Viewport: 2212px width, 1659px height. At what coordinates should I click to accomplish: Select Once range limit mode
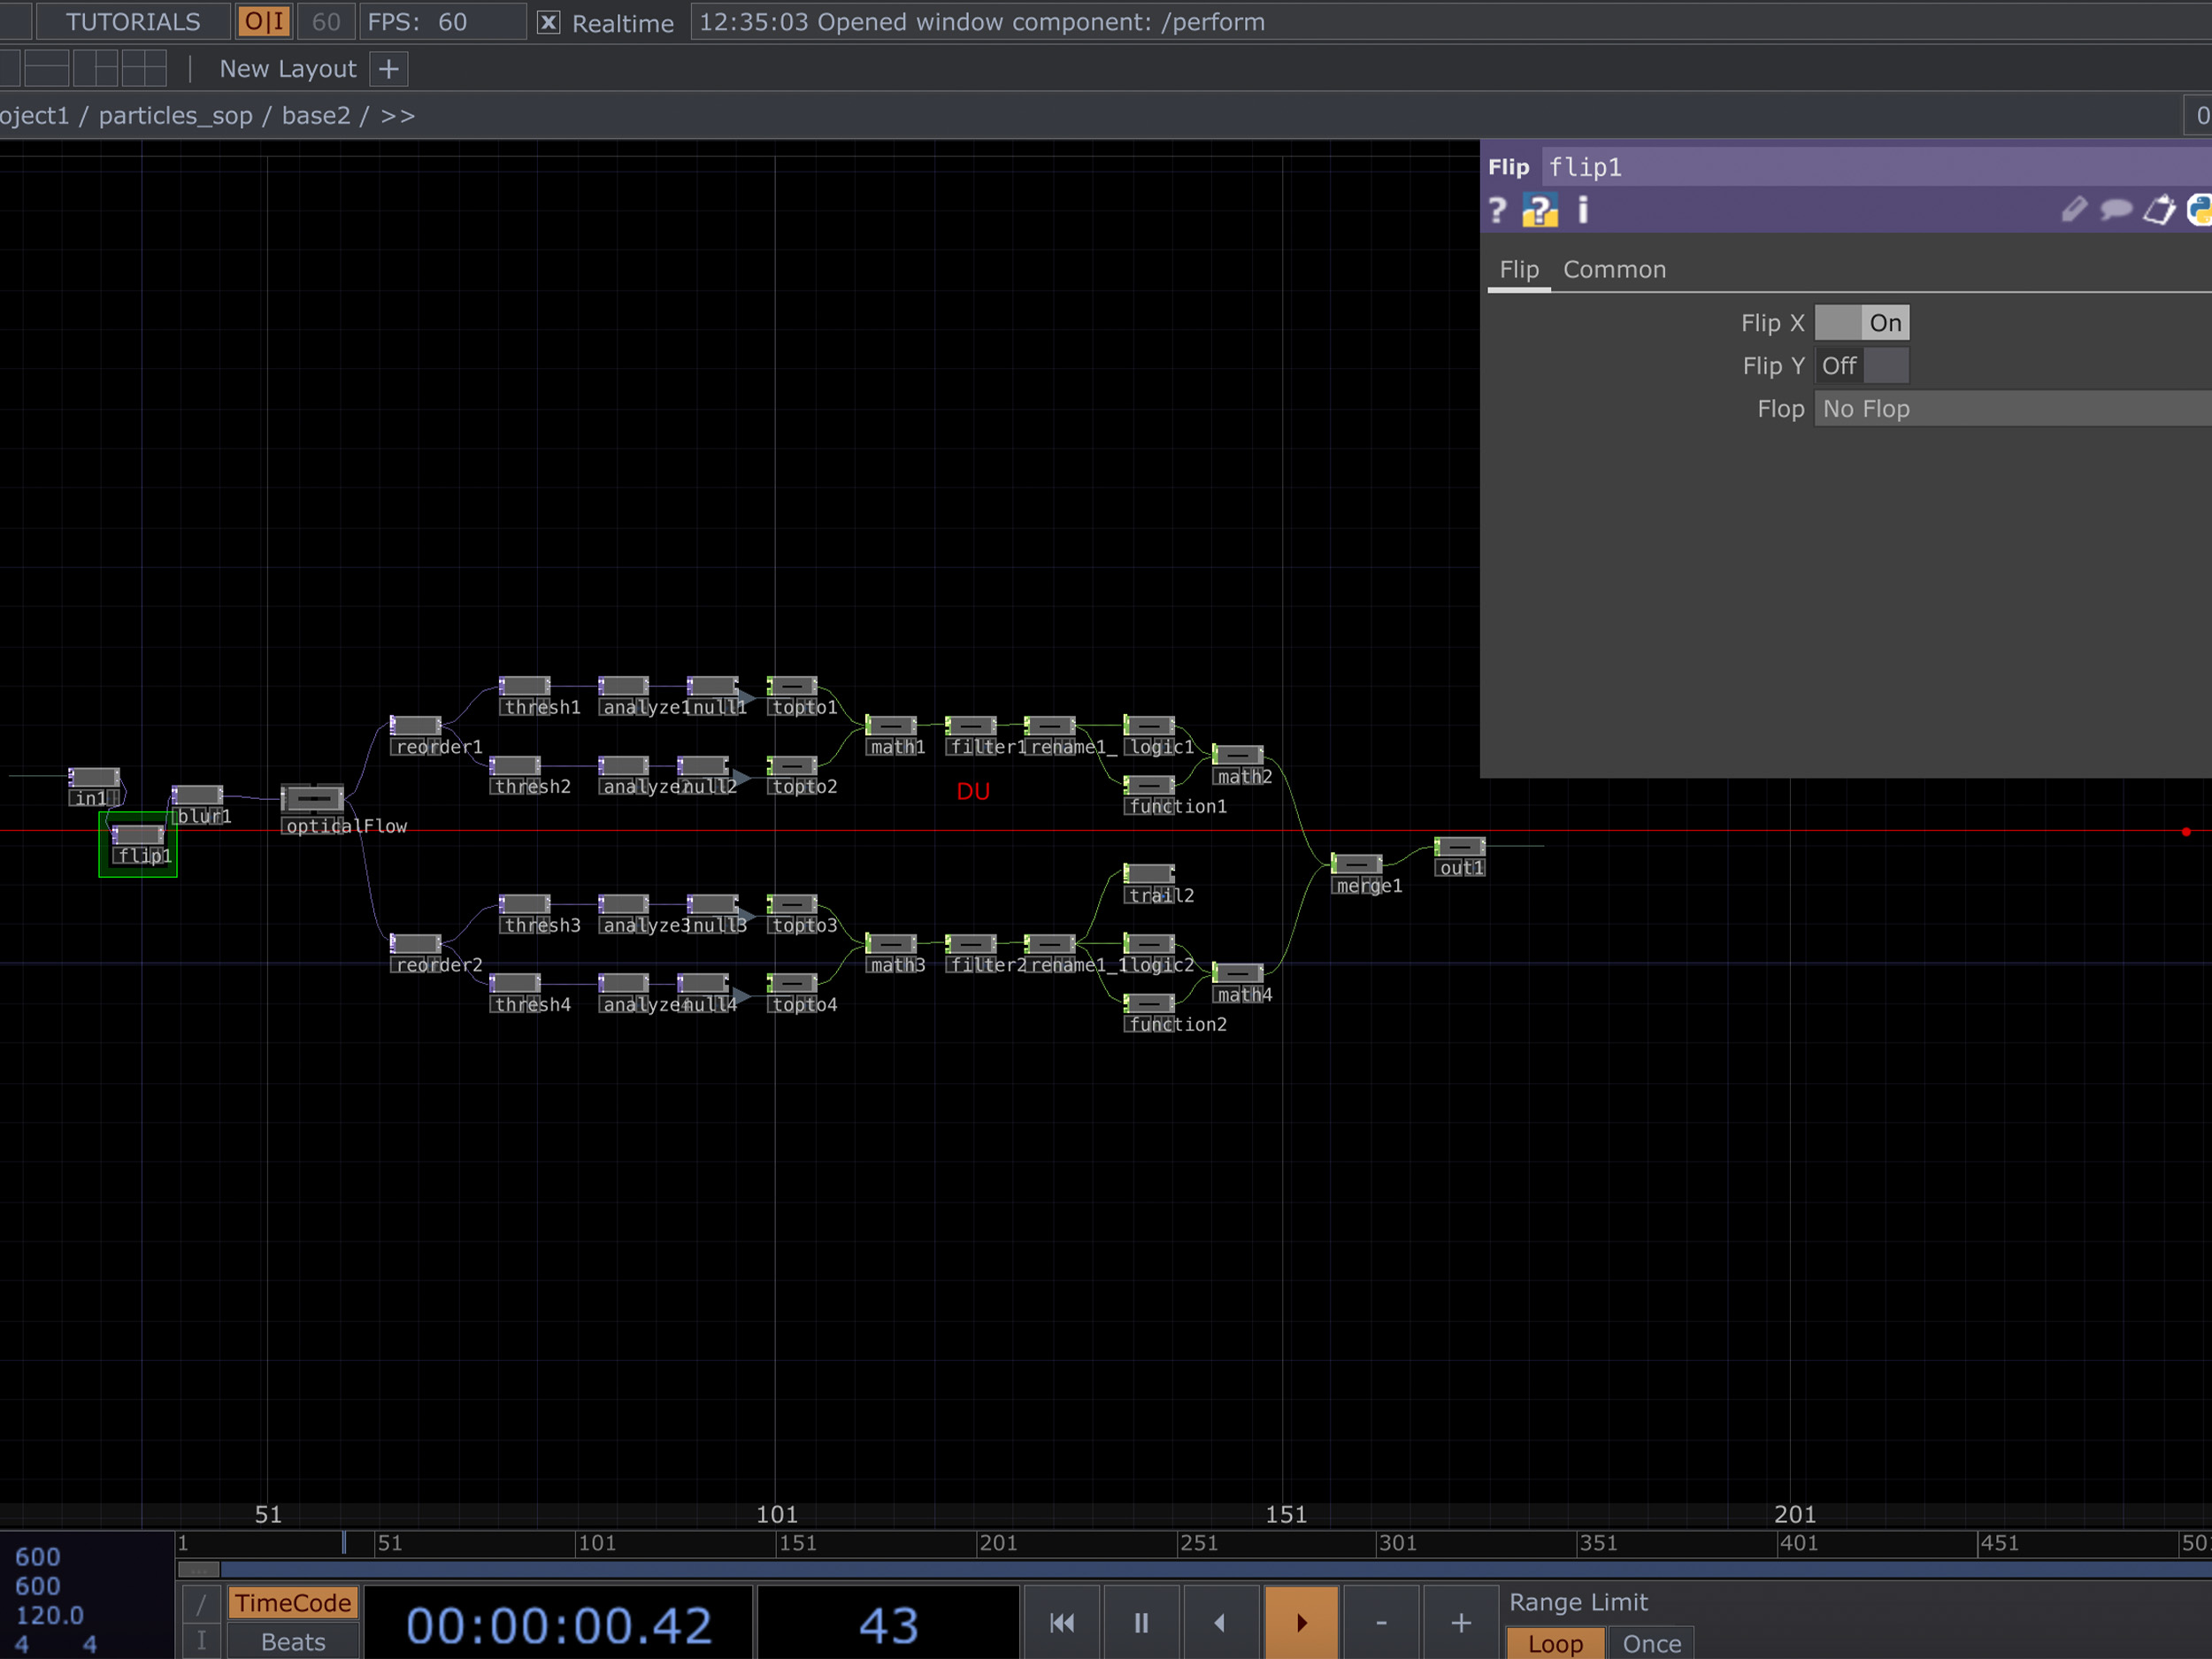(x=1651, y=1643)
